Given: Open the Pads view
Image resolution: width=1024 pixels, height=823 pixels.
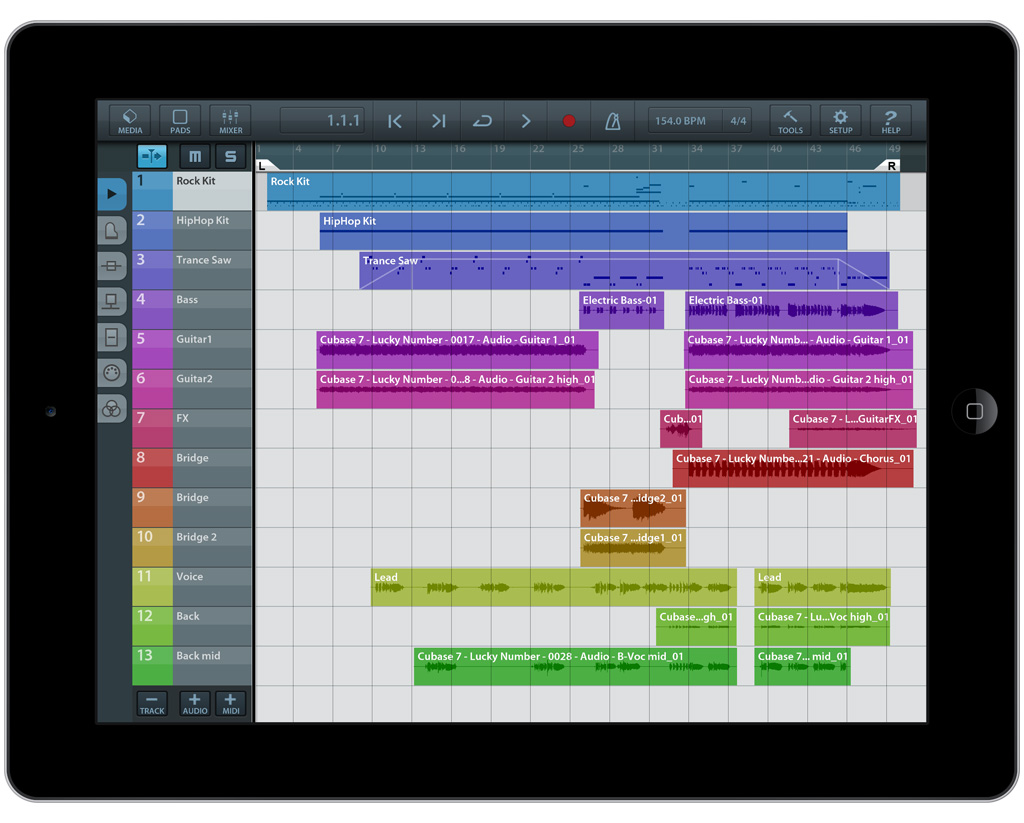Looking at the screenshot, I should (x=180, y=120).
